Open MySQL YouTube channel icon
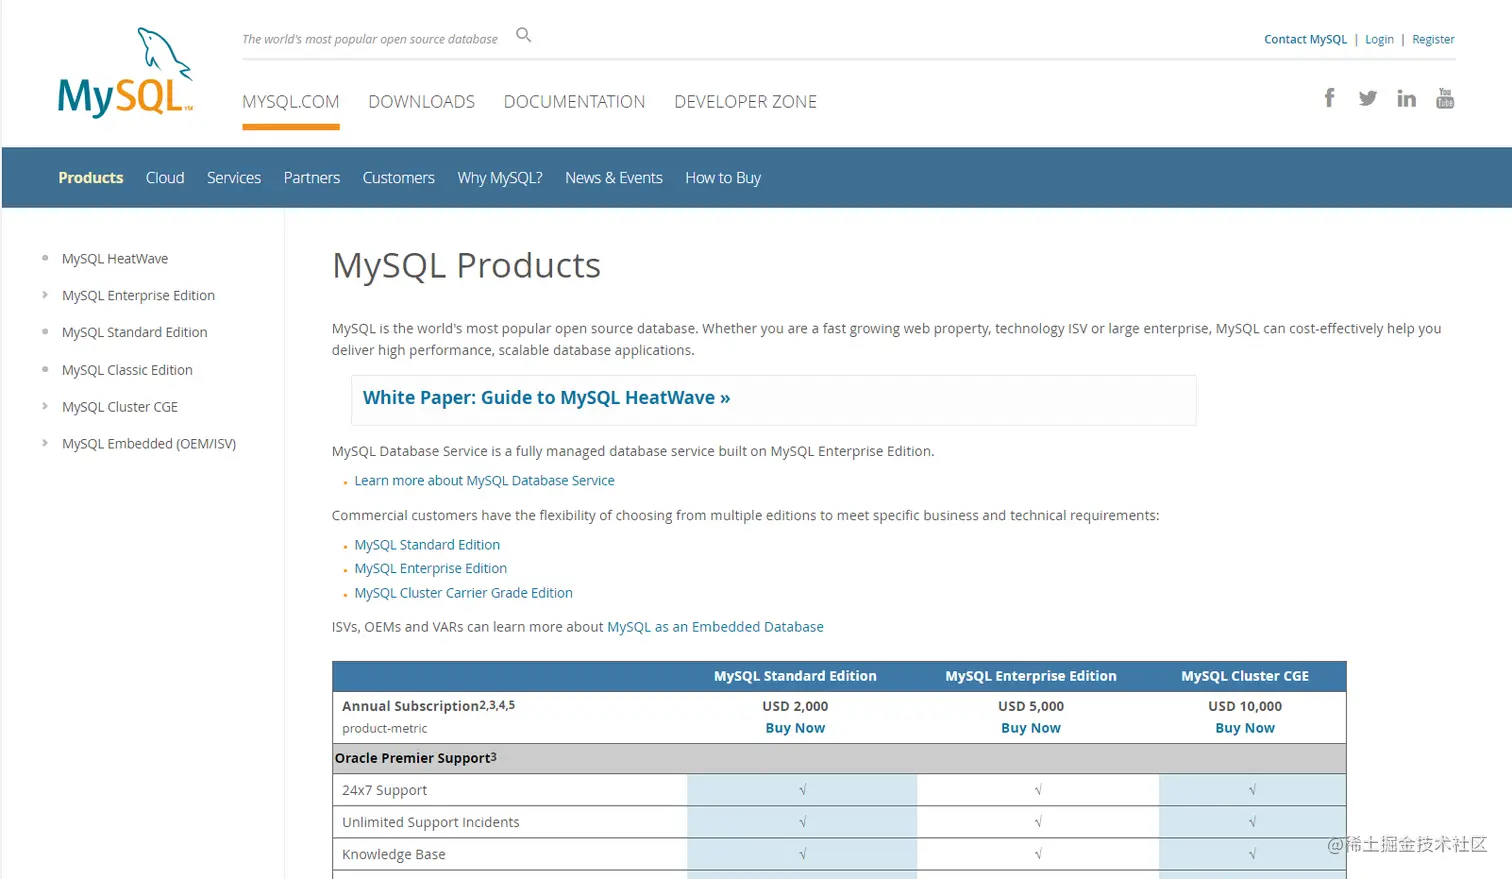Viewport: 1512px width, 879px height. [1445, 97]
